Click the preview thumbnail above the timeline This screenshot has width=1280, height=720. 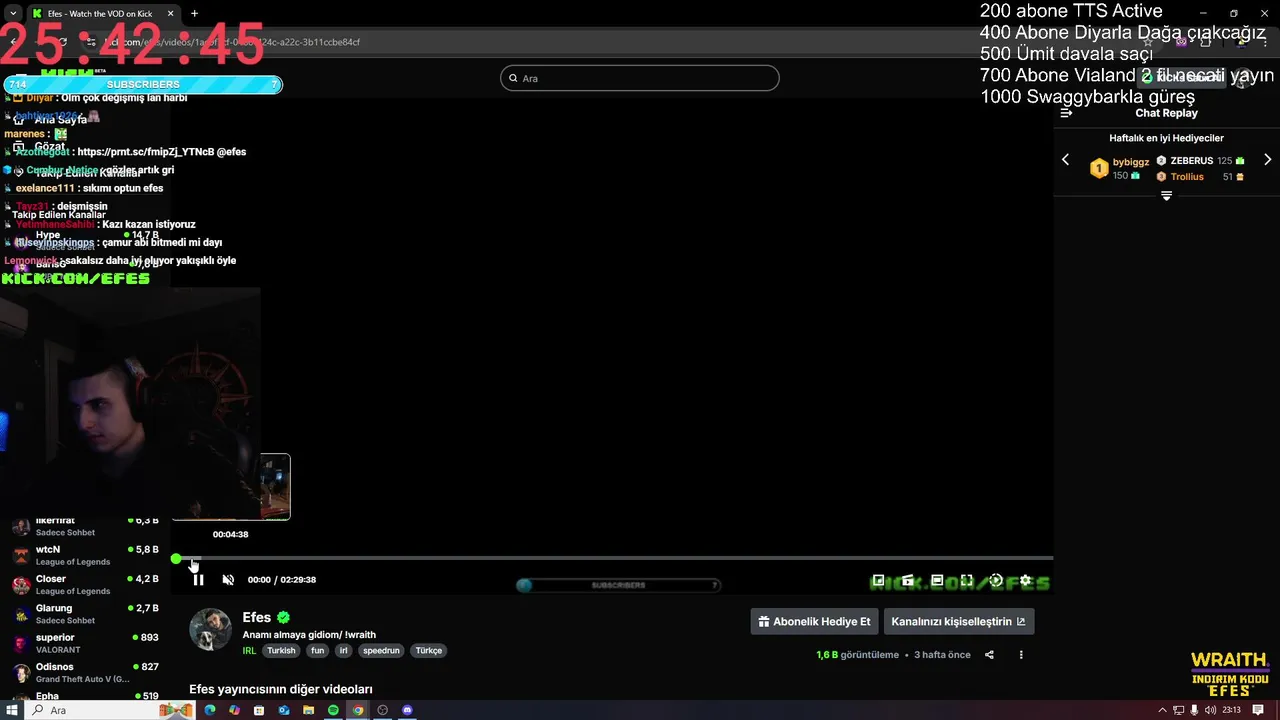coord(231,487)
